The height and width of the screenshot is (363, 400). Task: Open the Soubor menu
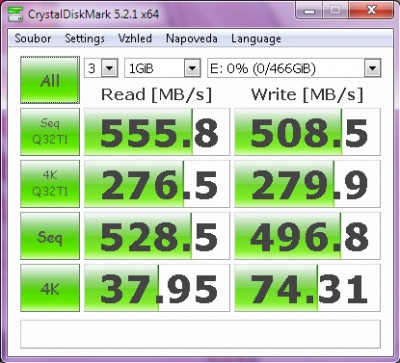click(x=33, y=39)
